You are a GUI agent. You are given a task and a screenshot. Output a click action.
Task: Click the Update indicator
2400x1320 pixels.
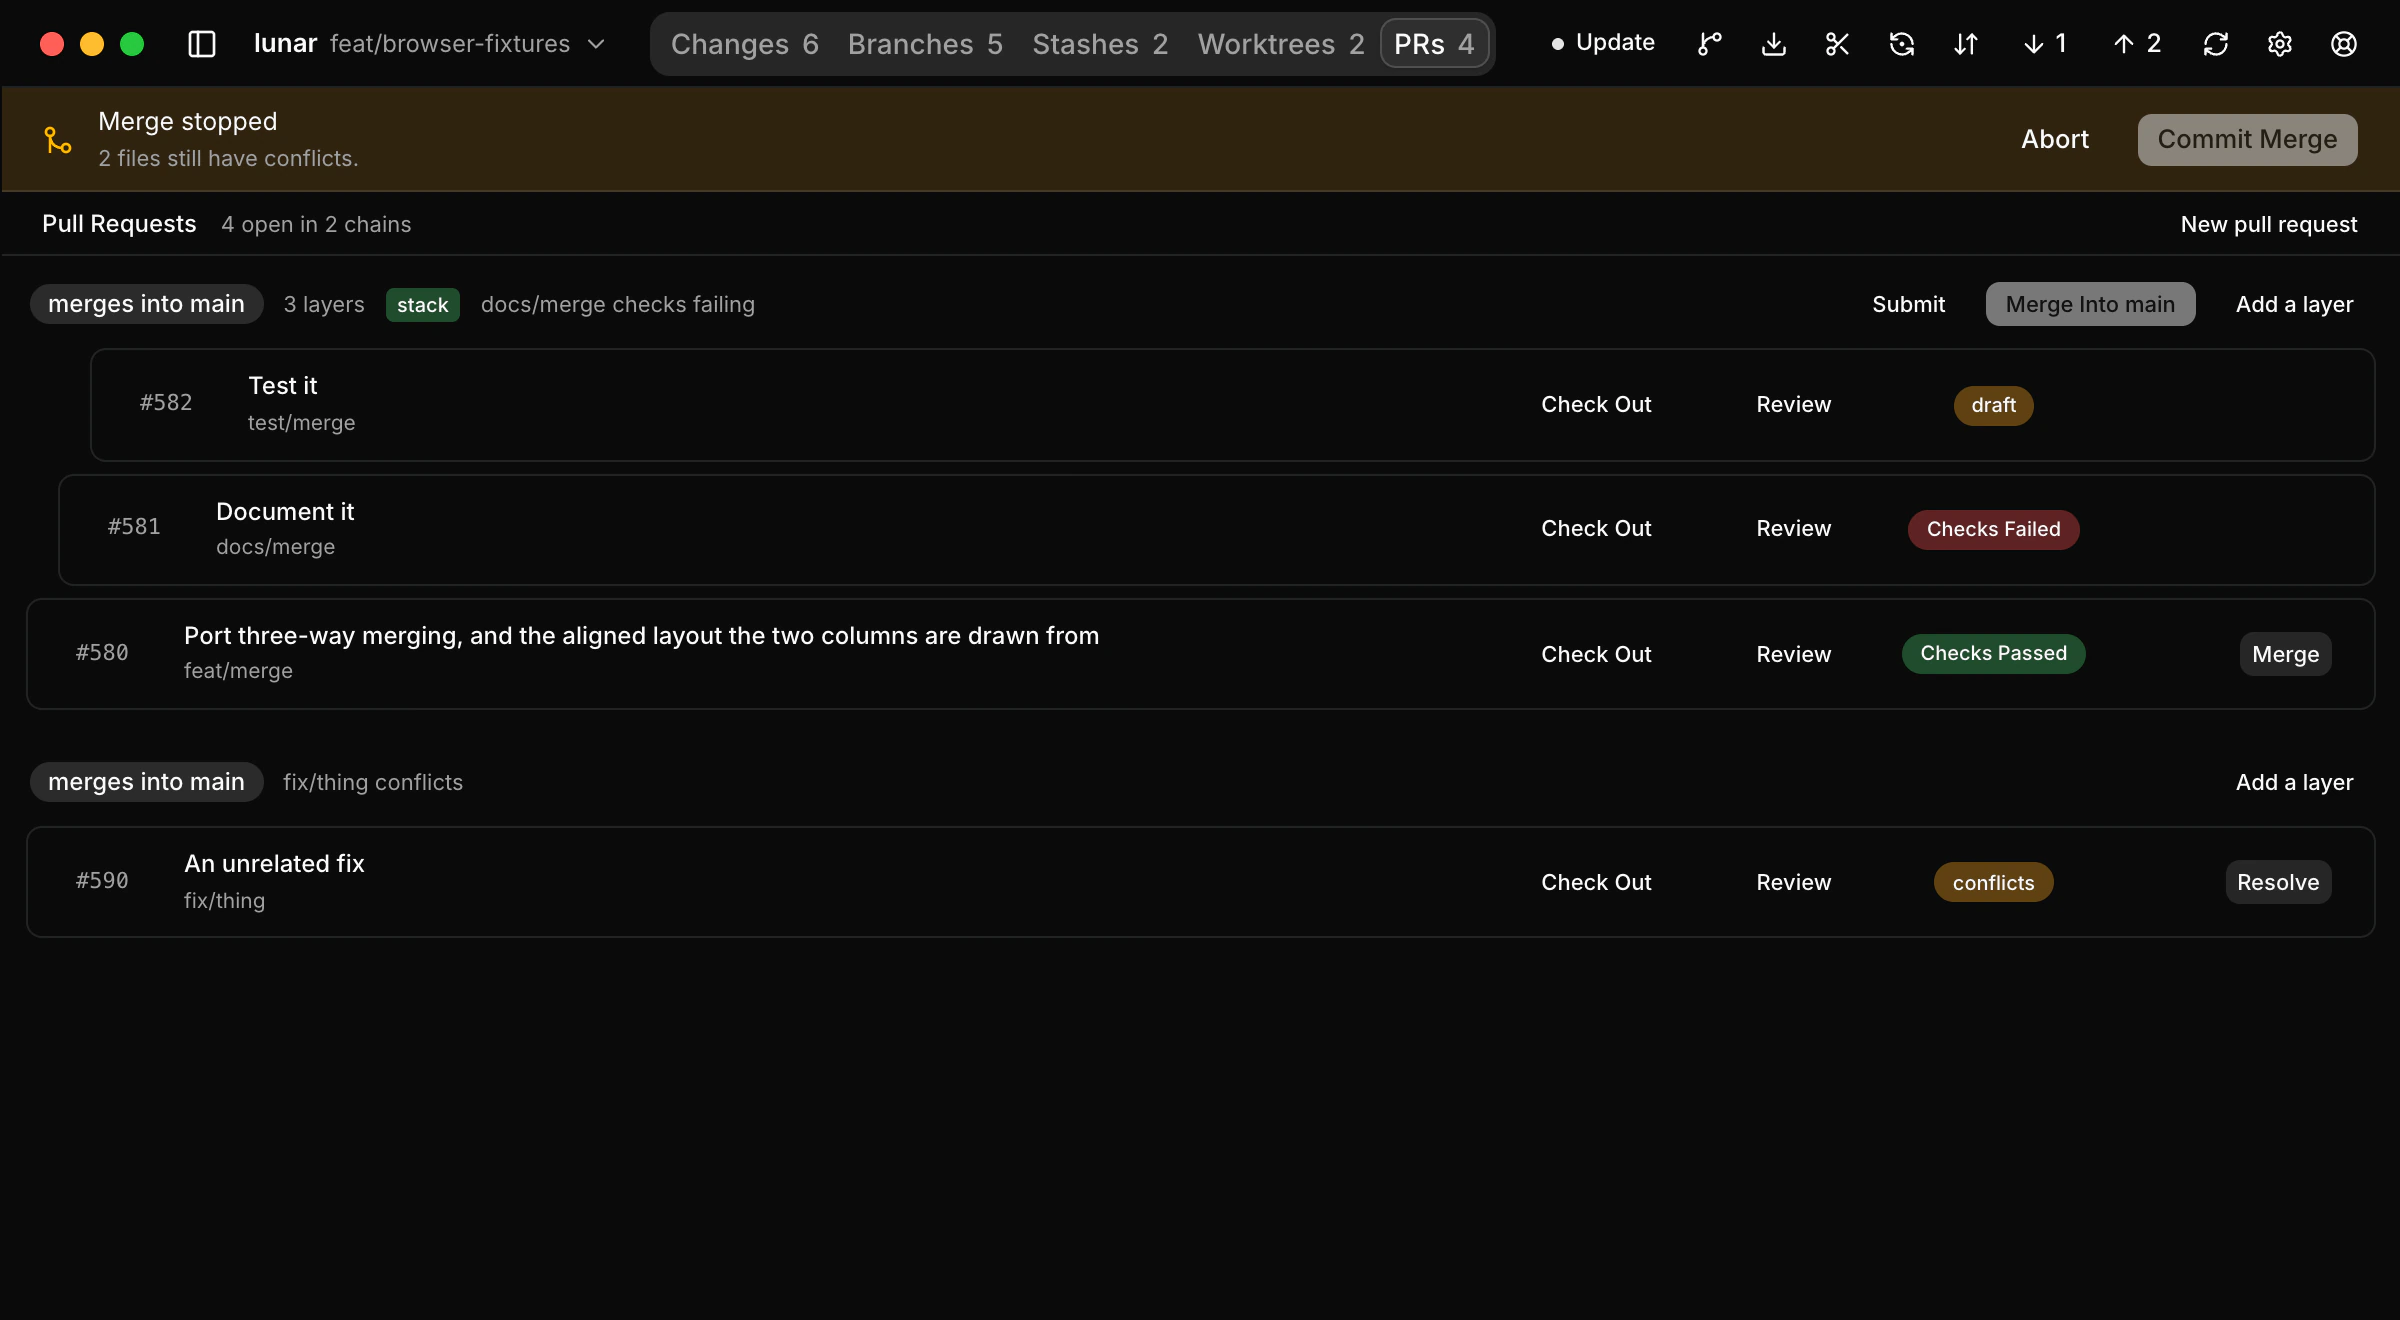(x=1603, y=43)
